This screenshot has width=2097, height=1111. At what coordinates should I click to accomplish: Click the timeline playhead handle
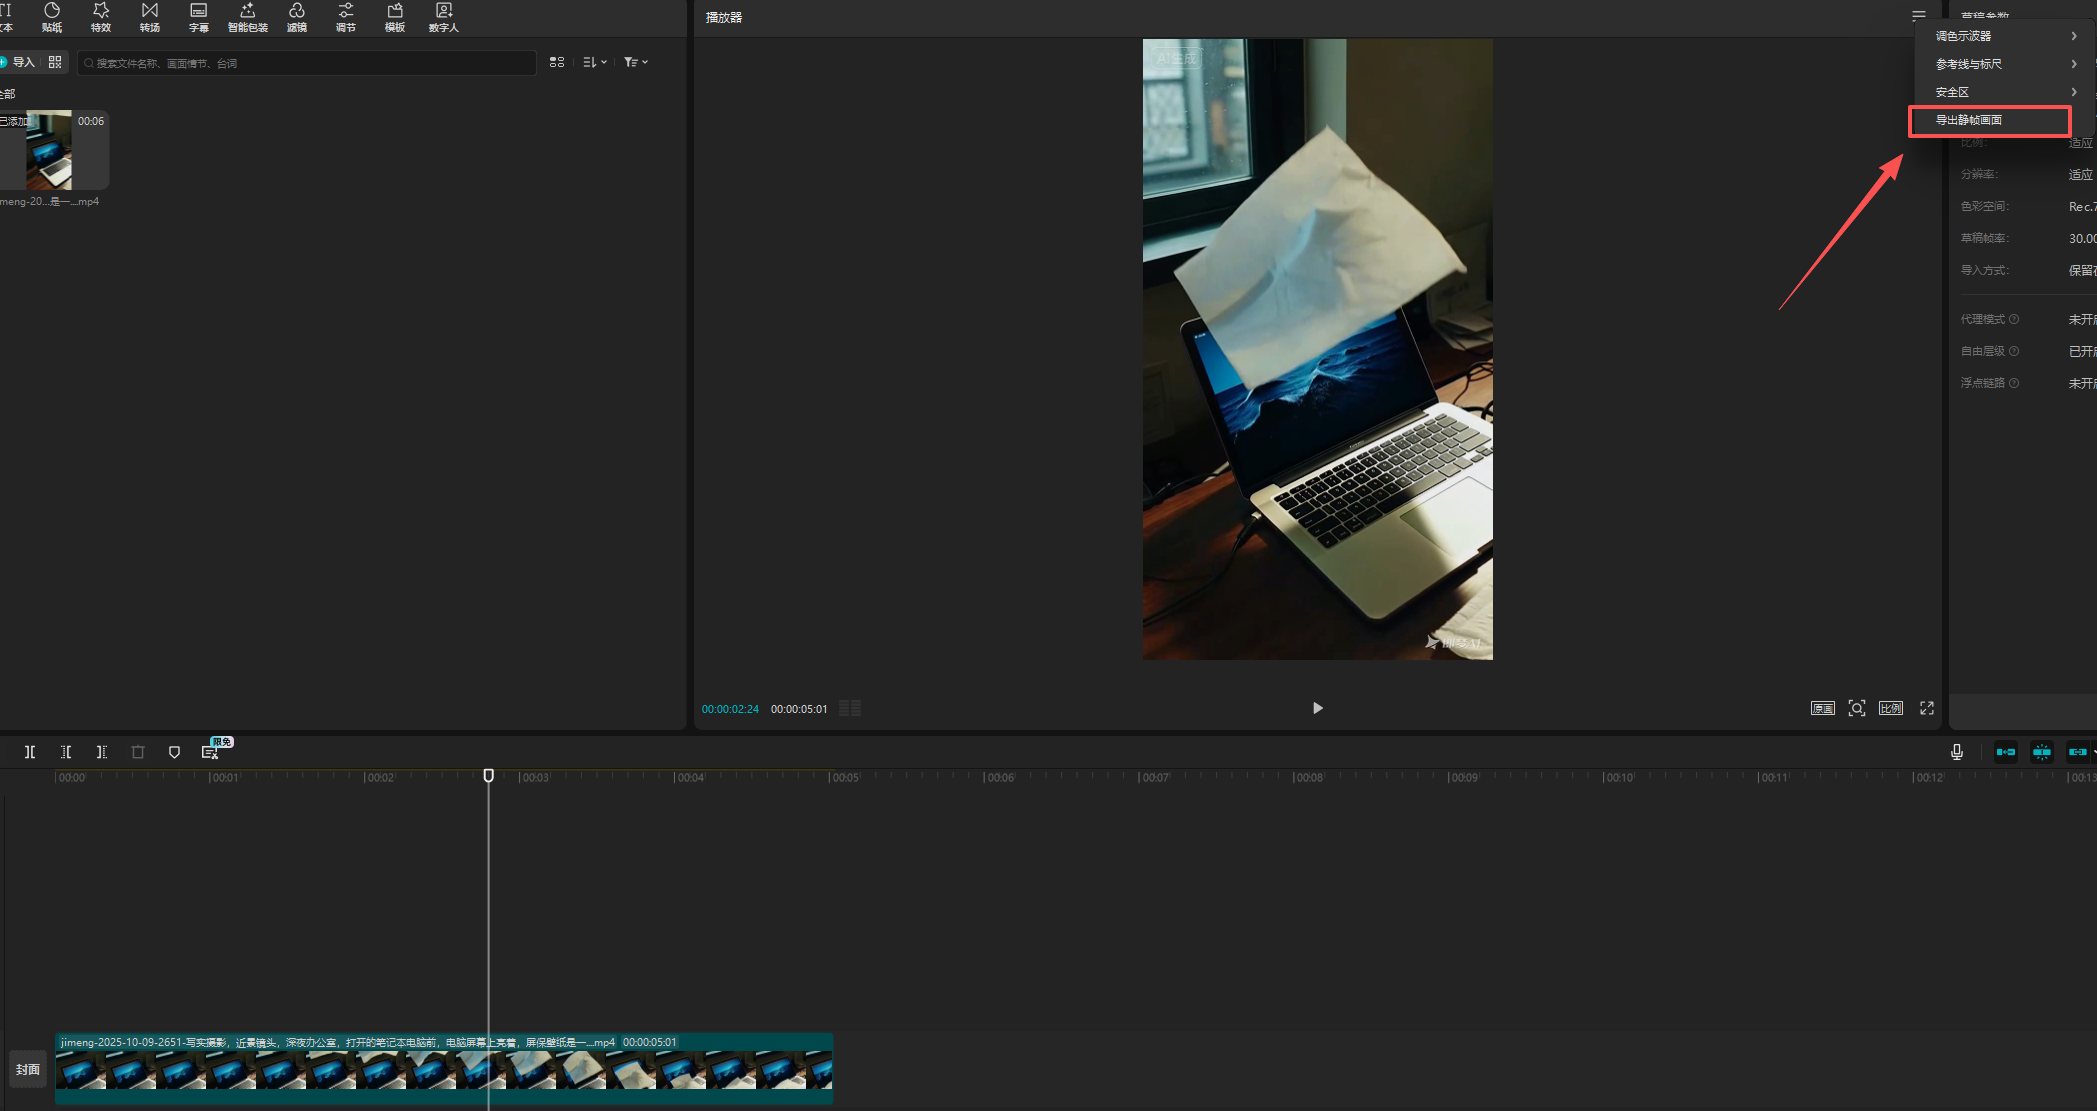point(489,776)
